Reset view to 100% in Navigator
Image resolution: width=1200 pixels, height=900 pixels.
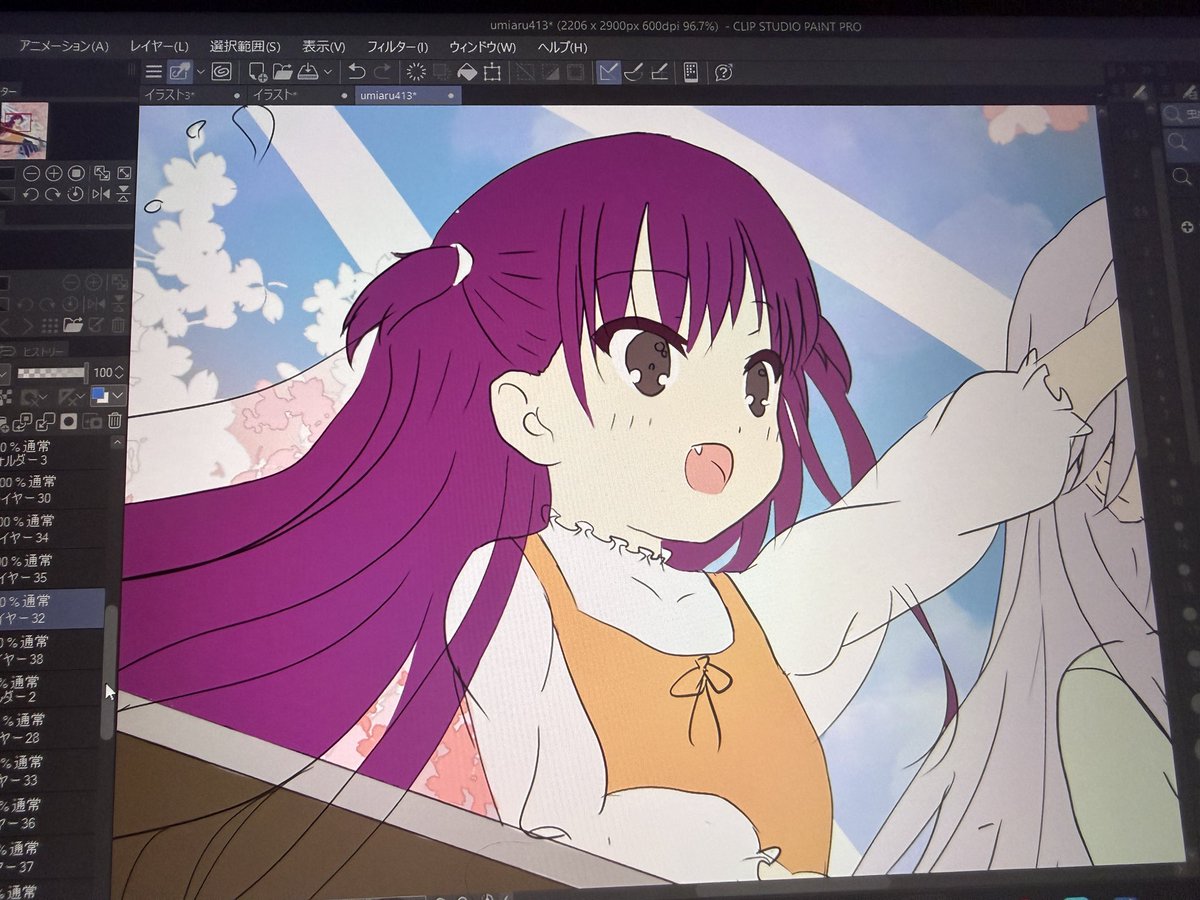76,173
